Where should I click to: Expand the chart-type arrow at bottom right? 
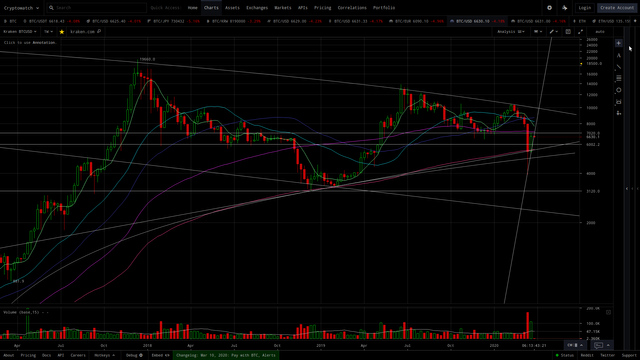pos(582,345)
